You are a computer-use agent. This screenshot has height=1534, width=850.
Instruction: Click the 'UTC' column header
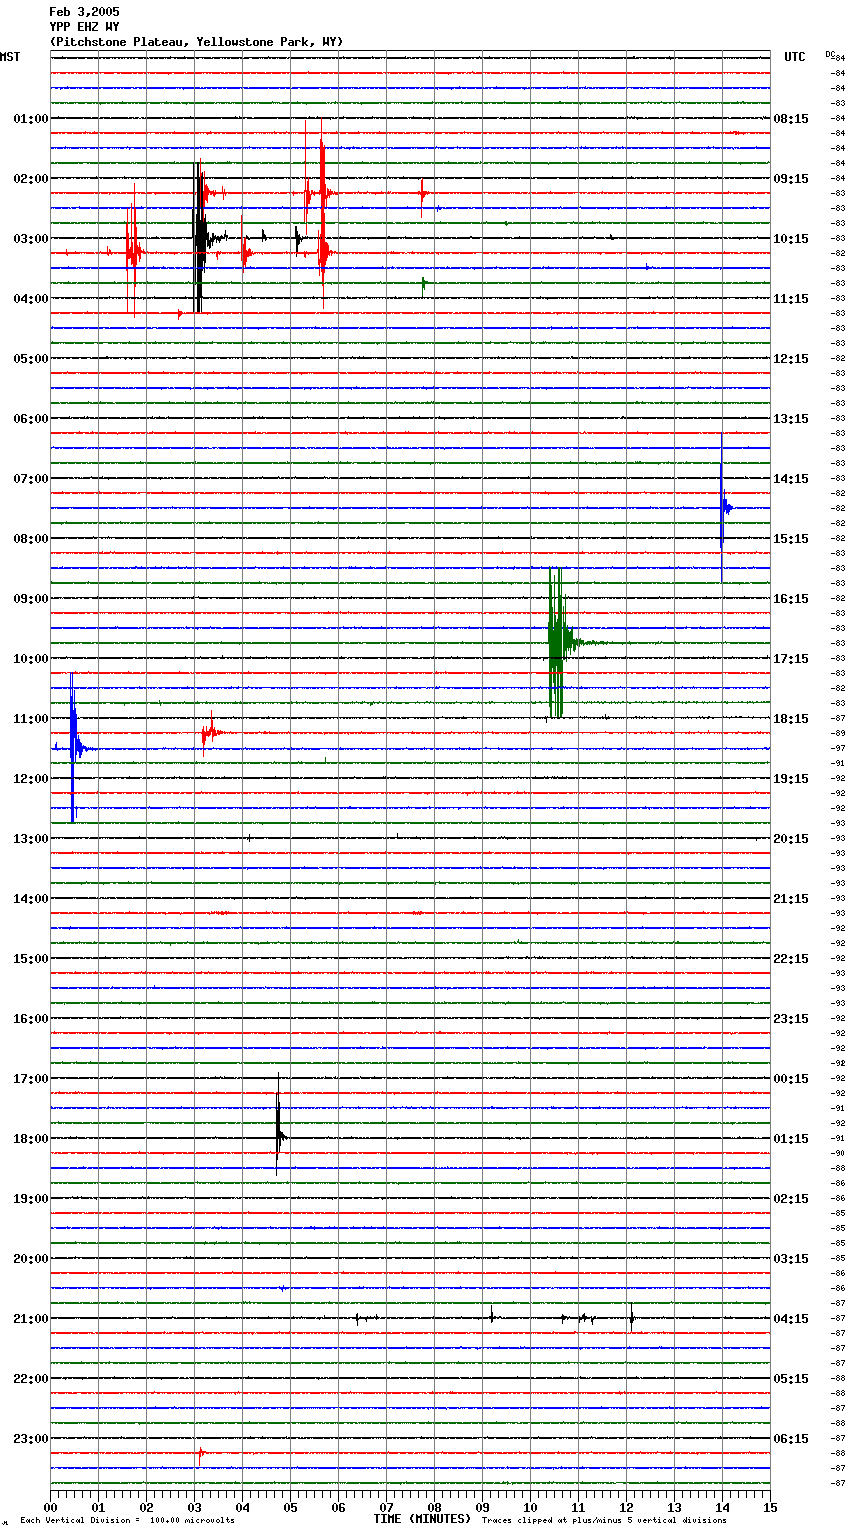794,57
